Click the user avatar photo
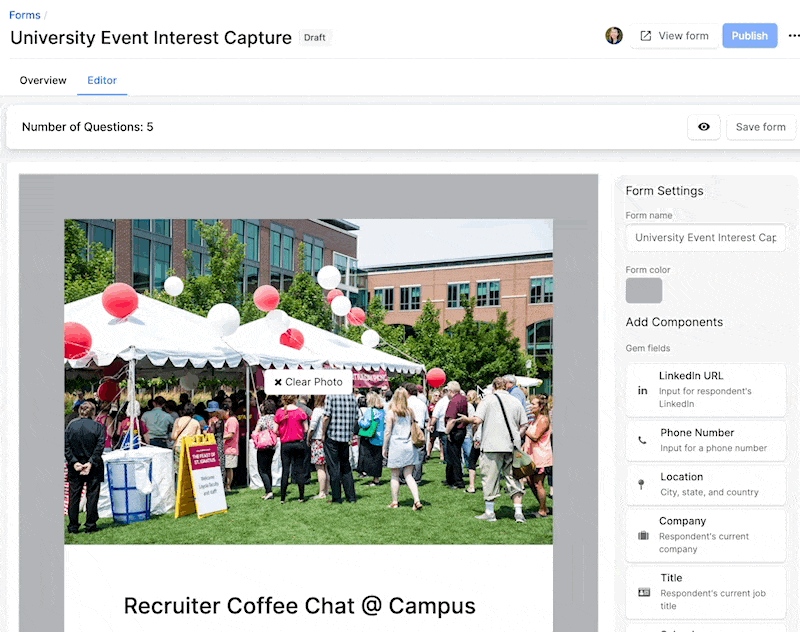Image resolution: width=800 pixels, height=632 pixels. pos(614,35)
